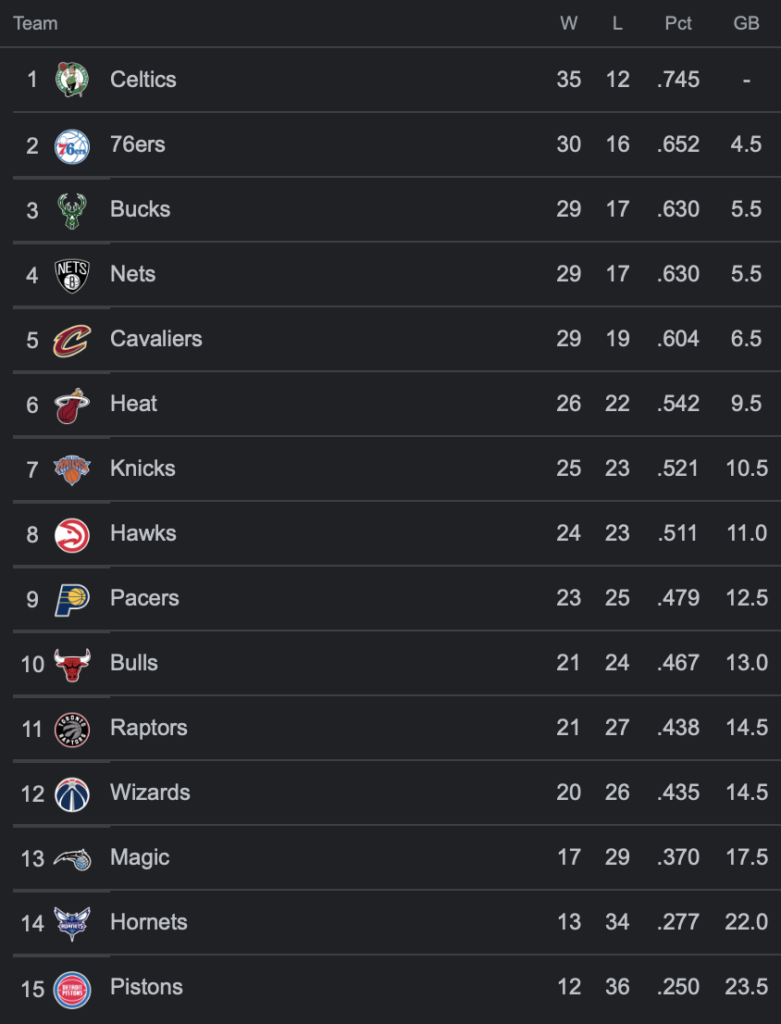Click the Hawks red circle logo
The height and width of the screenshot is (1024, 781).
point(72,535)
